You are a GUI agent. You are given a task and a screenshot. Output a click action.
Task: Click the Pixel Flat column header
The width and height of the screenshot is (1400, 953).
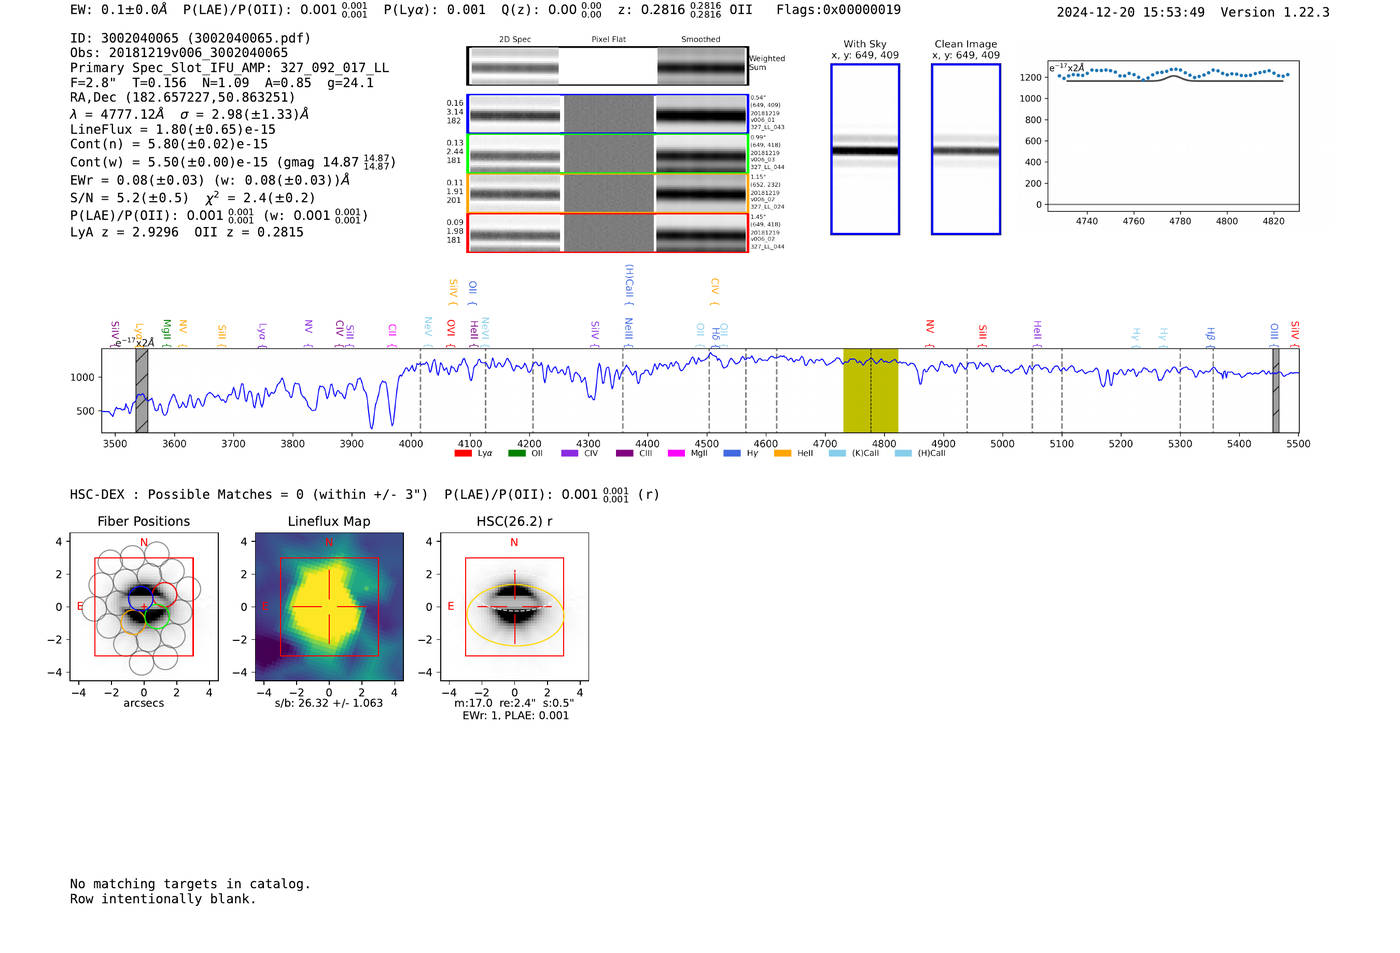click(608, 40)
